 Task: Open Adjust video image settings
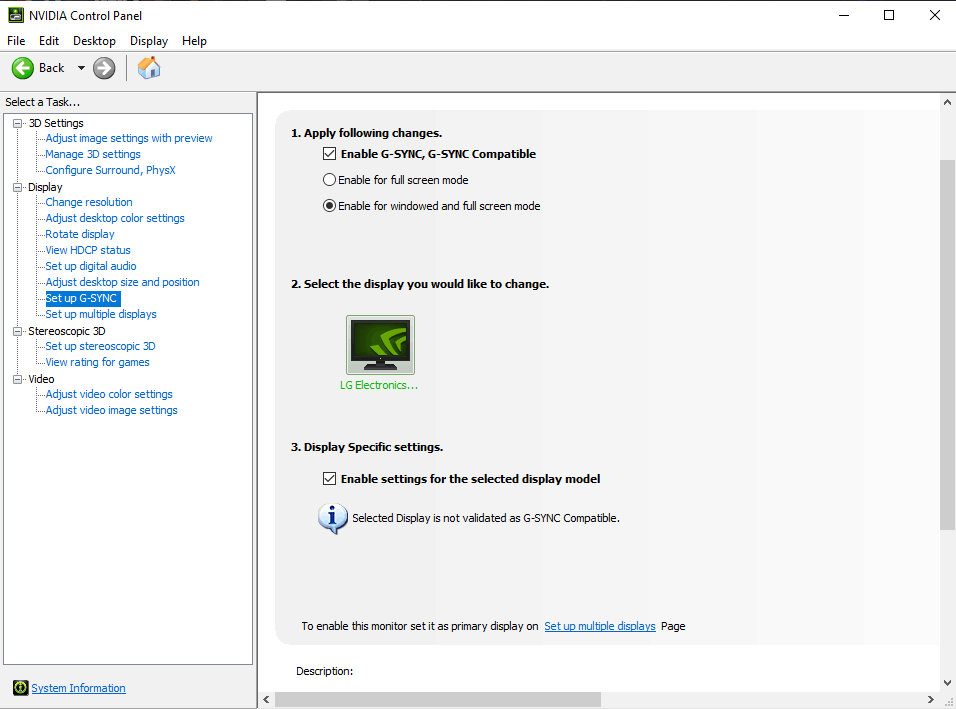(x=112, y=410)
